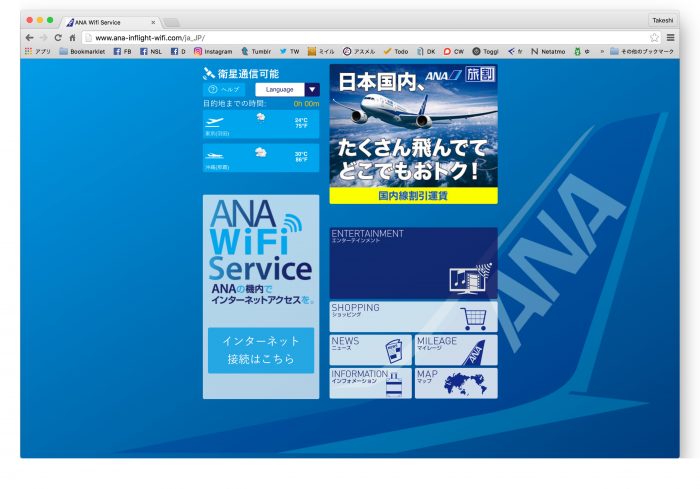Open the Tumblr bookmark
This screenshot has width=700, height=489.
tap(255, 51)
